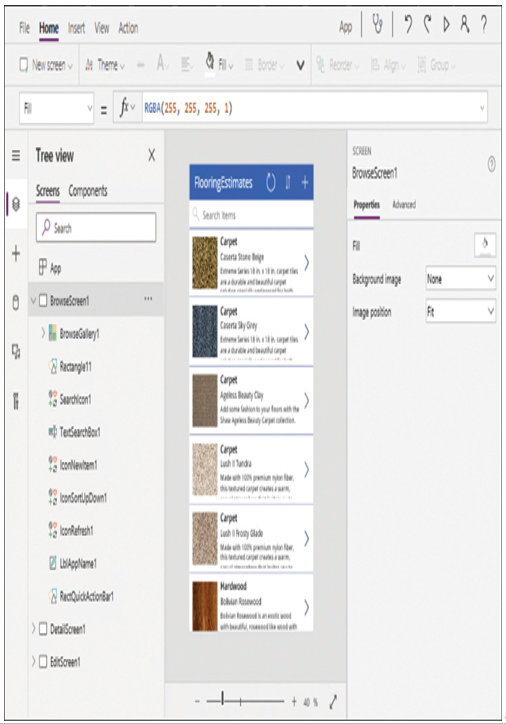Click the Share user icon

click(x=464, y=24)
